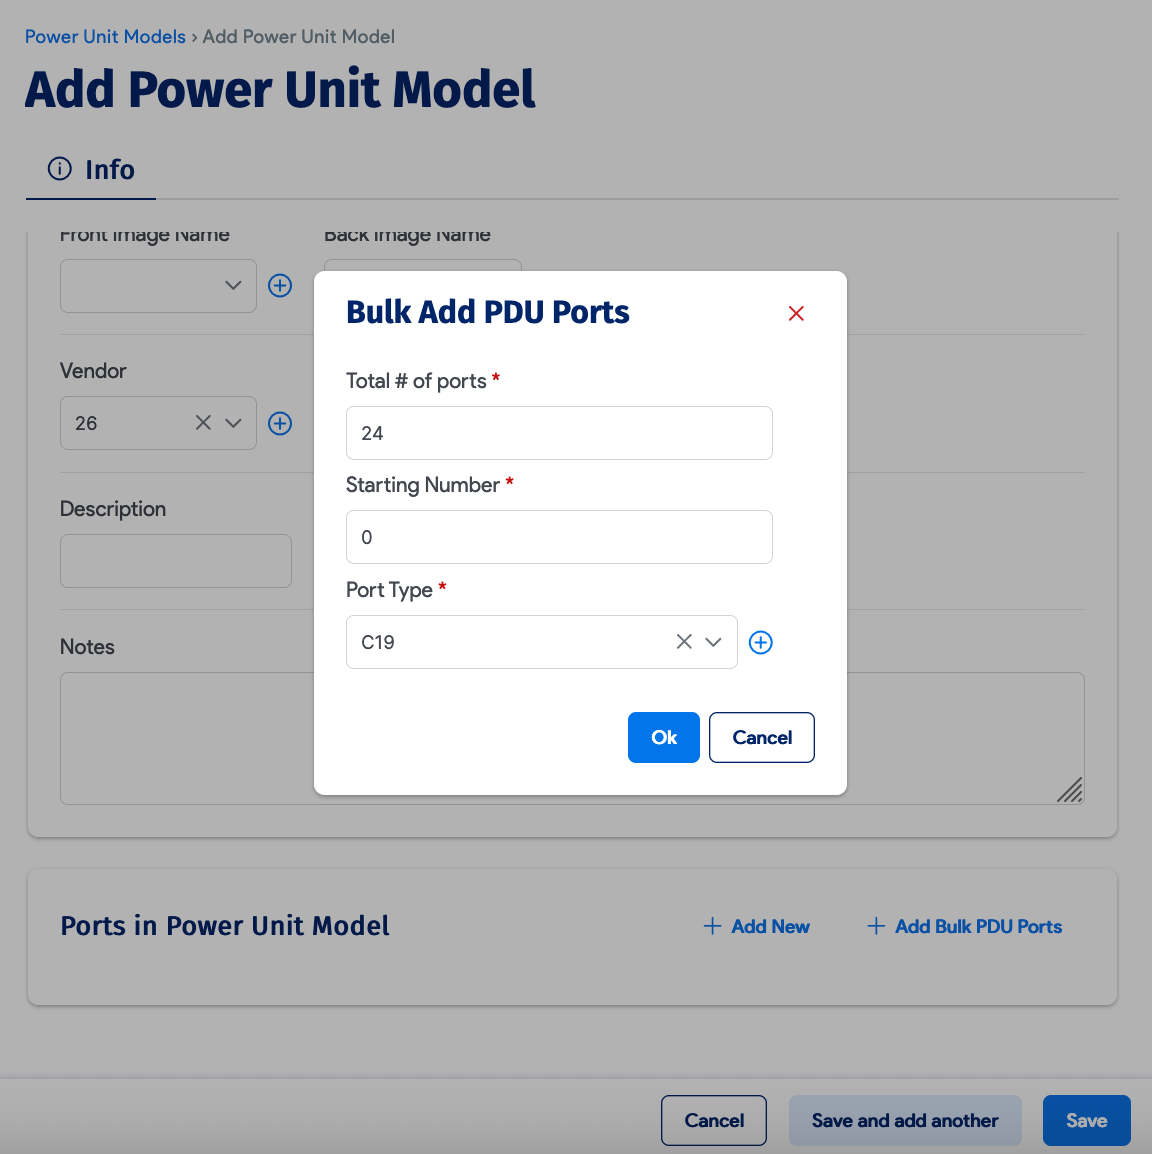Open the Front Image Name dropdown

(233, 285)
